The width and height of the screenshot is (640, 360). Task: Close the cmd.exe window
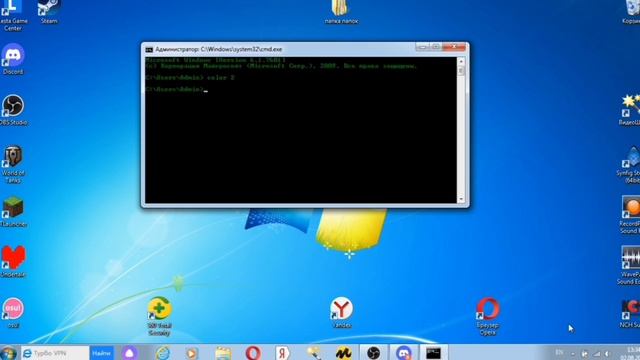[x=453, y=47]
